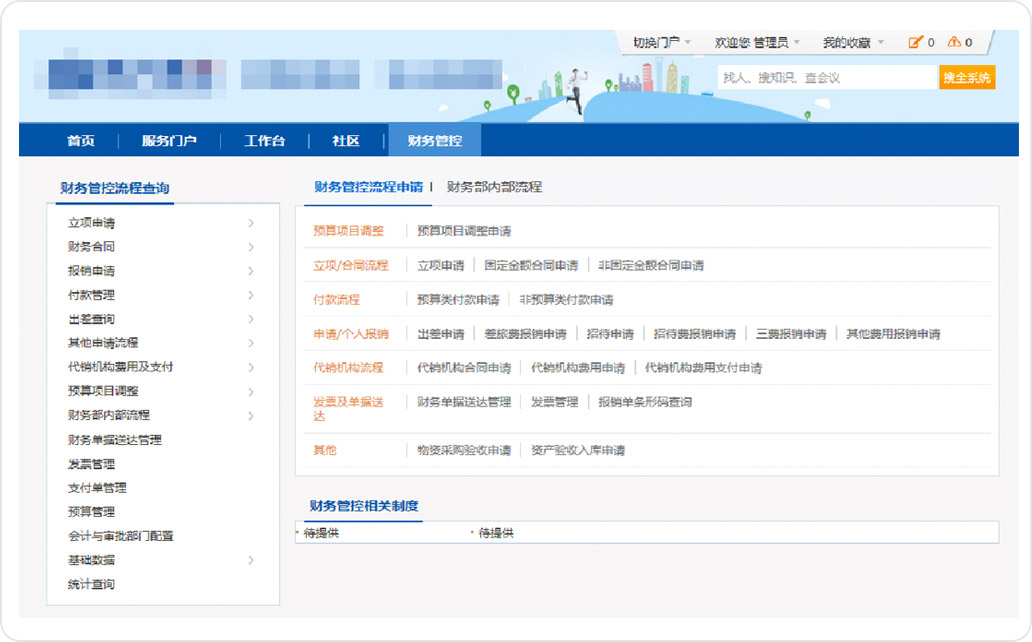Expand 财务合同 with its arrow
The height and width of the screenshot is (642, 1032).
point(251,247)
